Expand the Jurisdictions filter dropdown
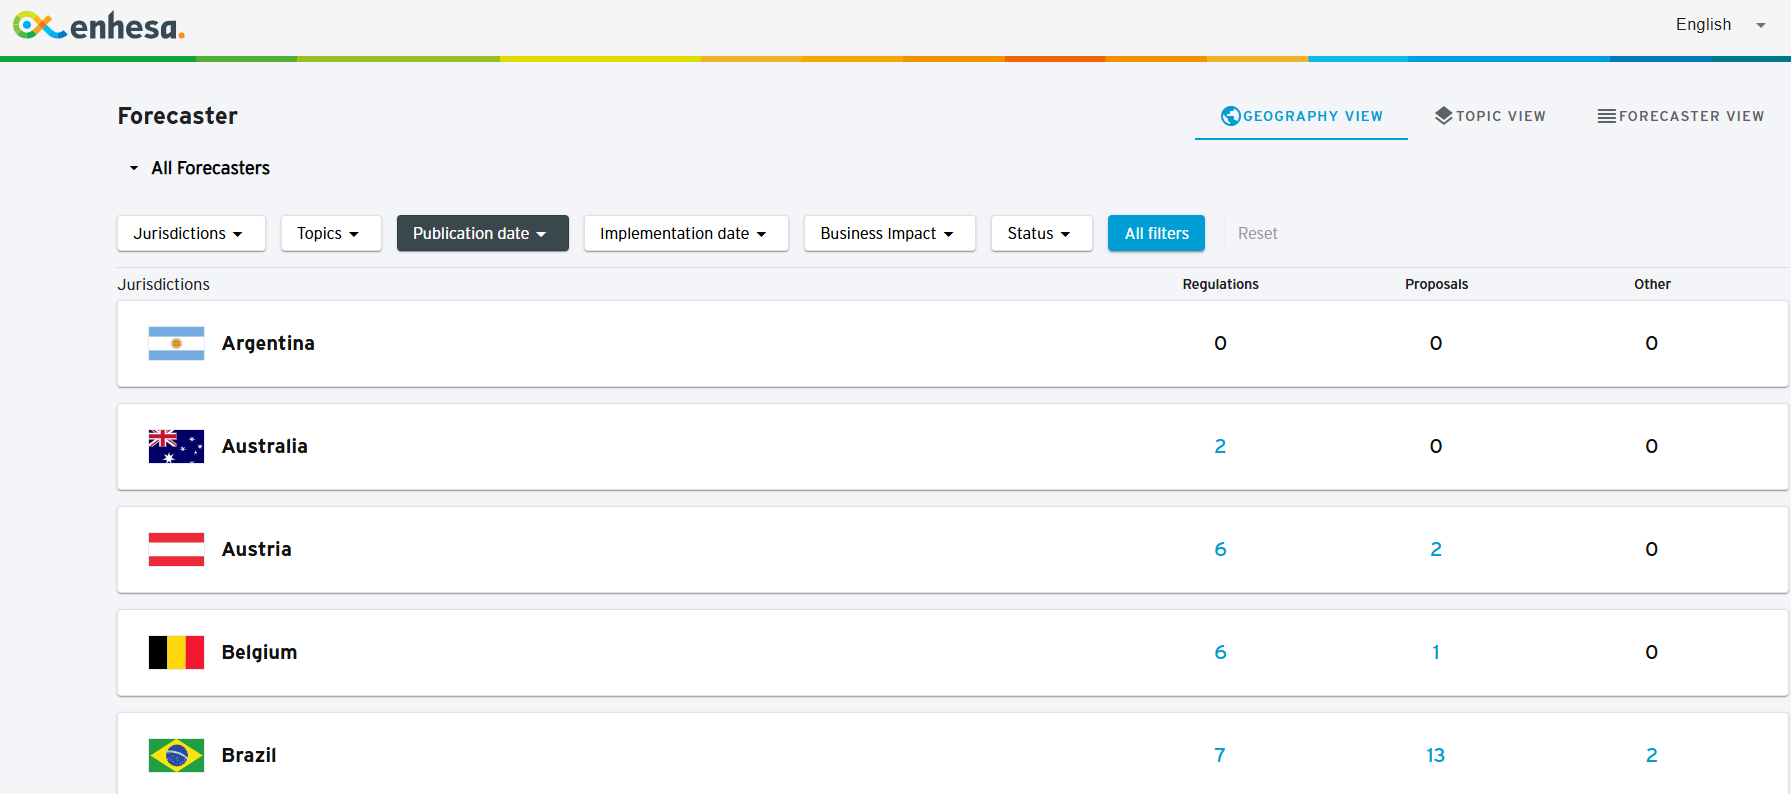This screenshot has height=794, width=1791. (x=190, y=233)
